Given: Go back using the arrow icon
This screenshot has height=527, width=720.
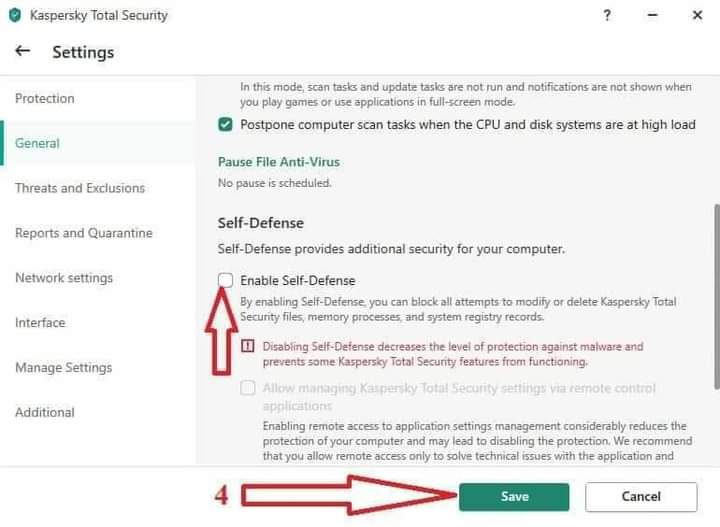Looking at the screenshot, I should click(22, 51).
